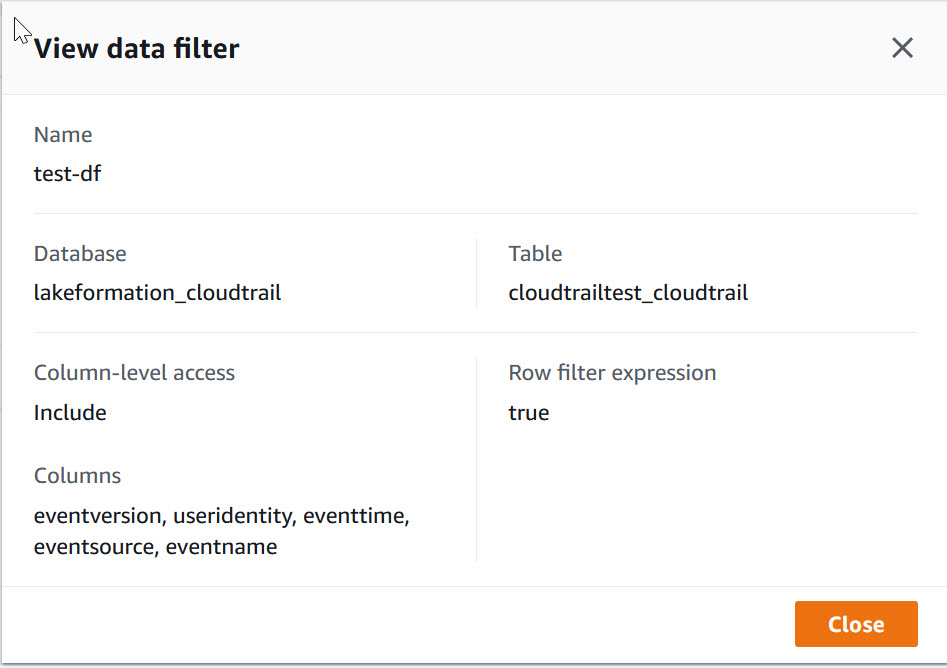Select the true row filter value
This screenshot has height=668, width=947.
click(x=529, y=412)
